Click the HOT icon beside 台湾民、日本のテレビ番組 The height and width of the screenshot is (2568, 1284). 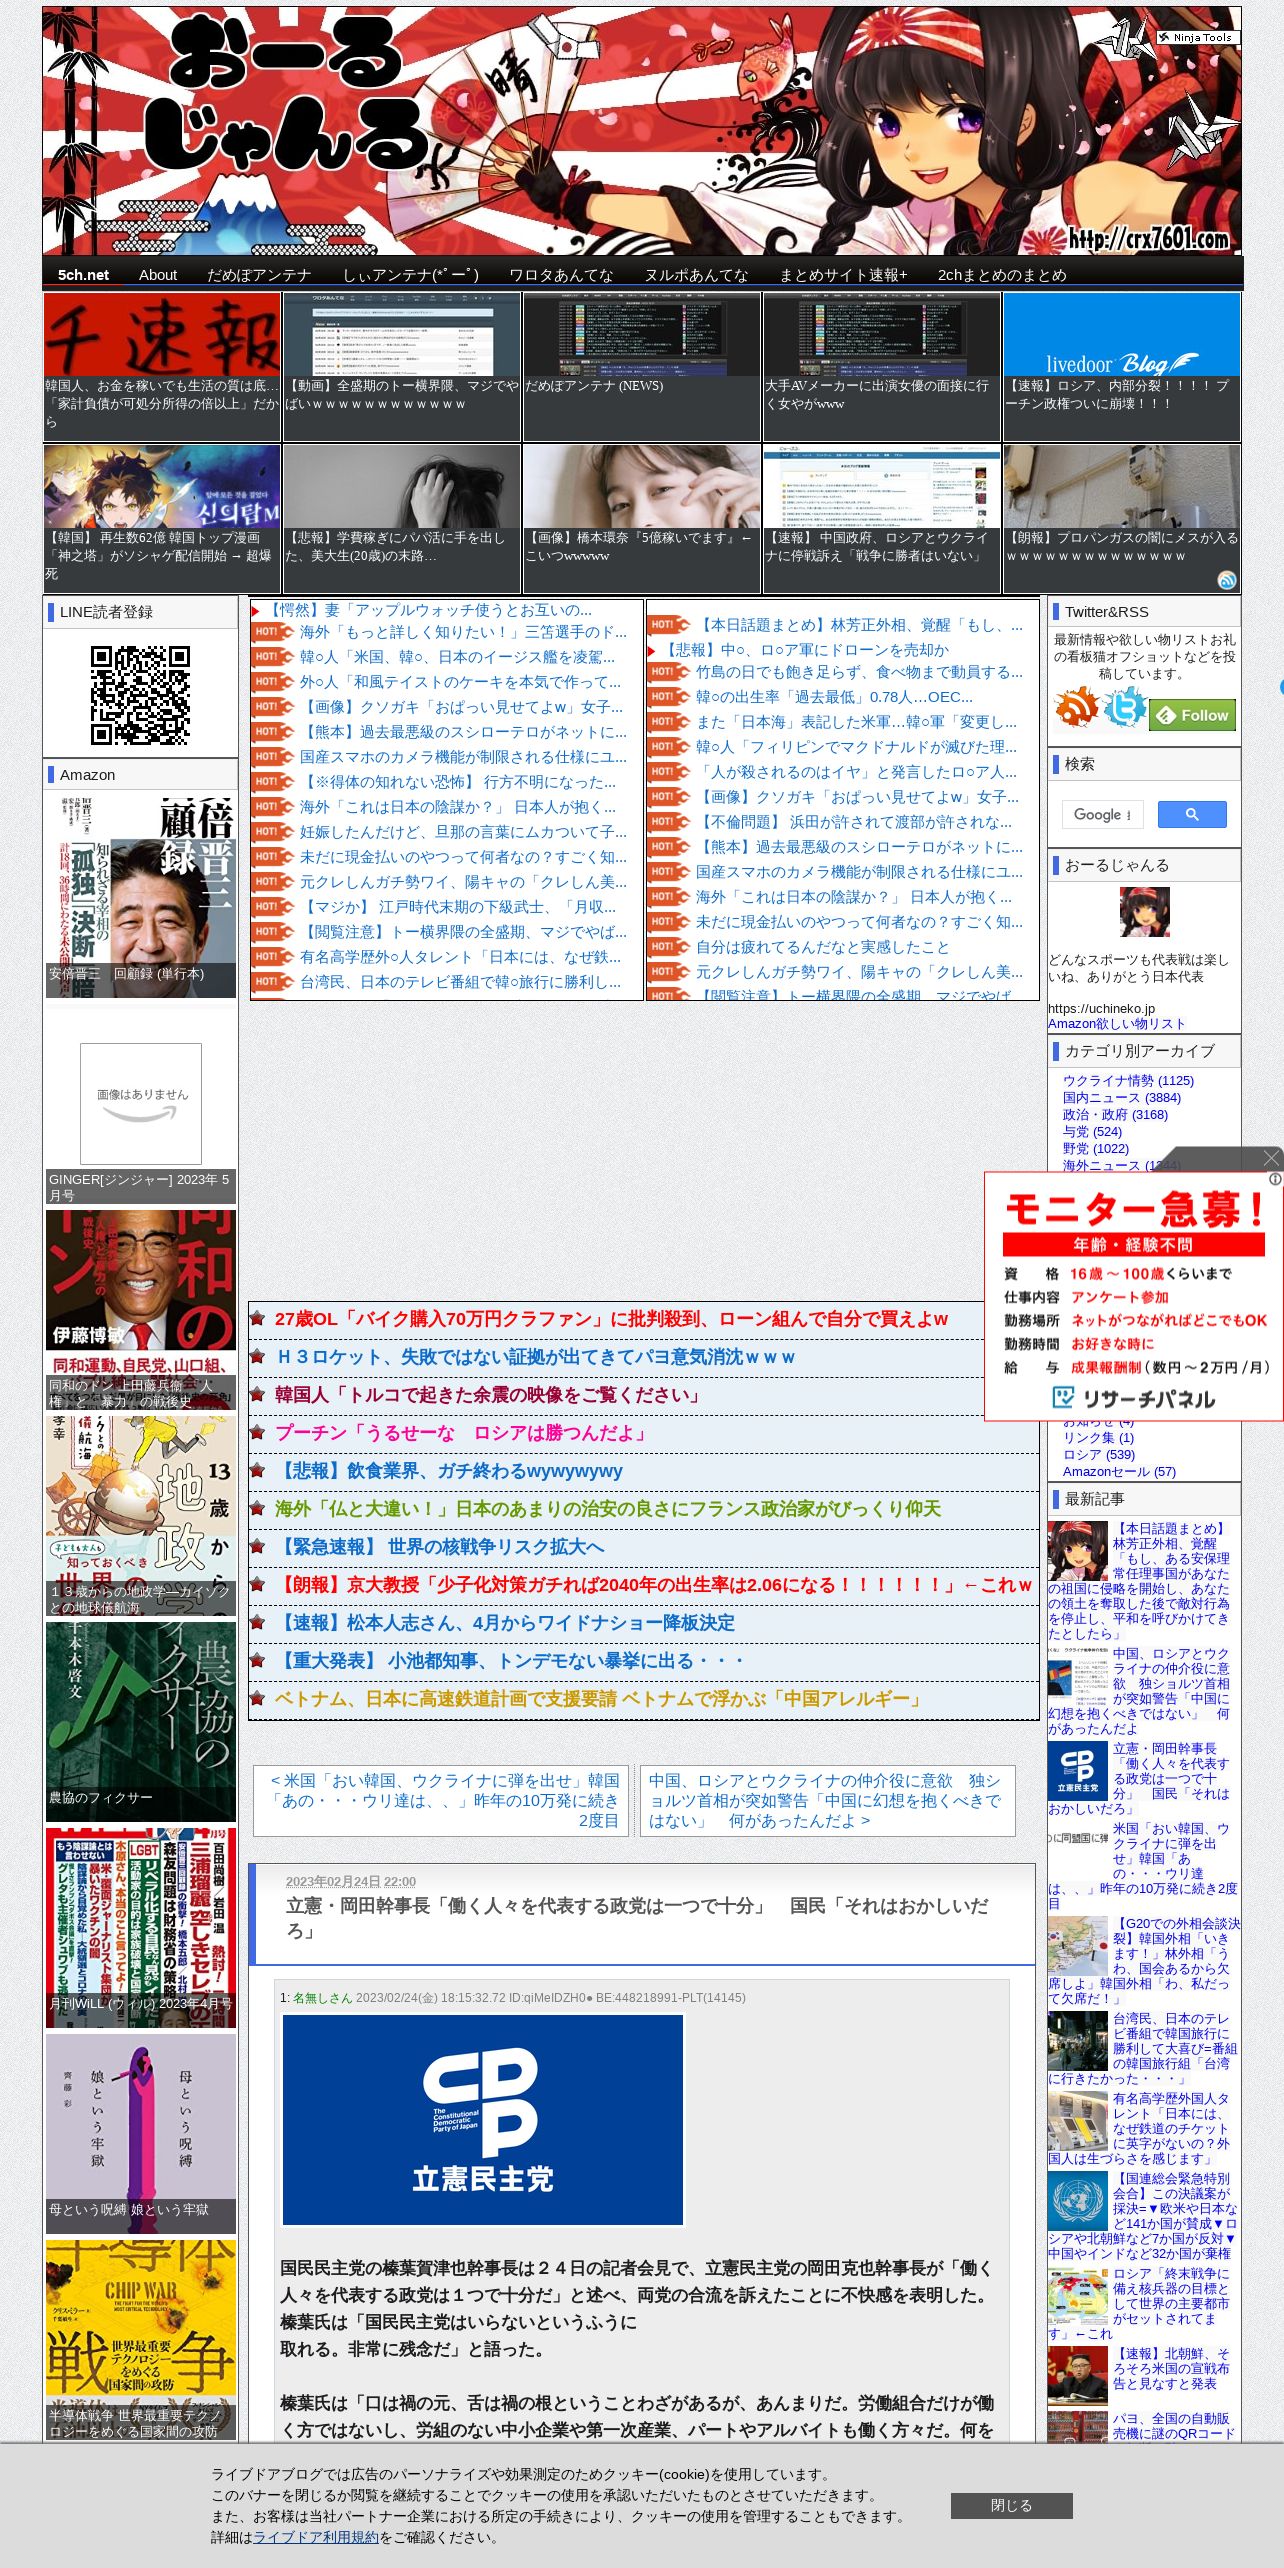point(272,982)
